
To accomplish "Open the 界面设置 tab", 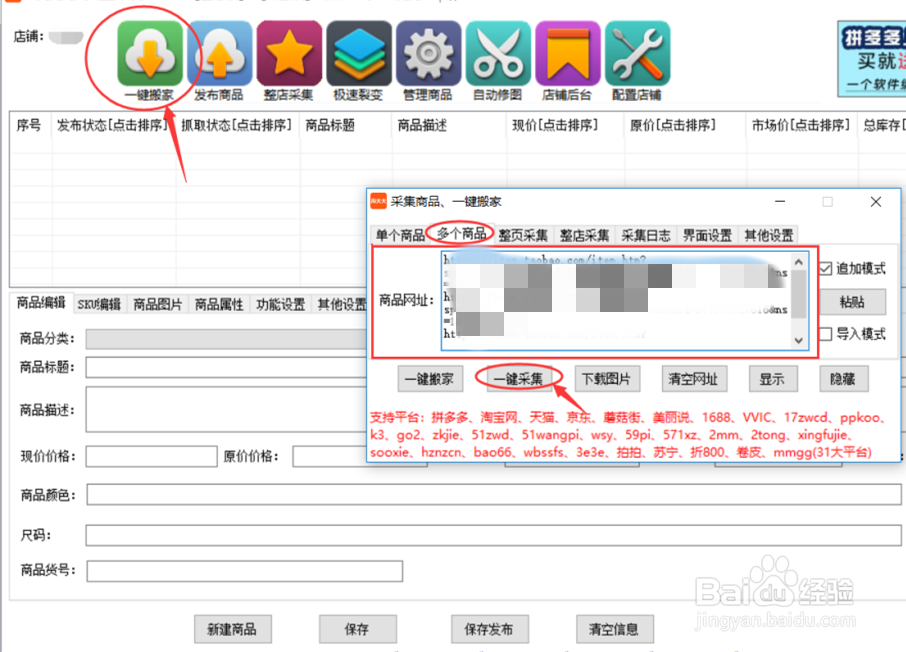I will (x=707, y=235).
